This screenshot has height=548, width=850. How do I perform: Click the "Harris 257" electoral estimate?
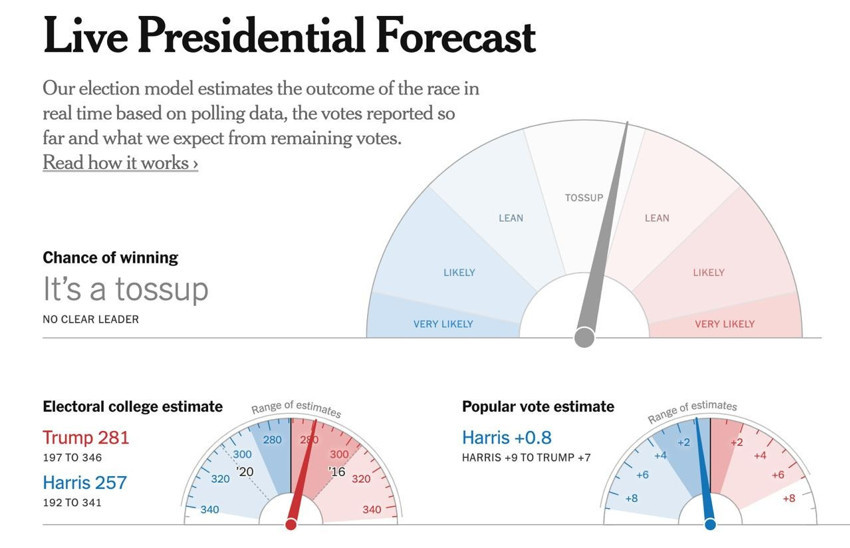tap(85, 483)
